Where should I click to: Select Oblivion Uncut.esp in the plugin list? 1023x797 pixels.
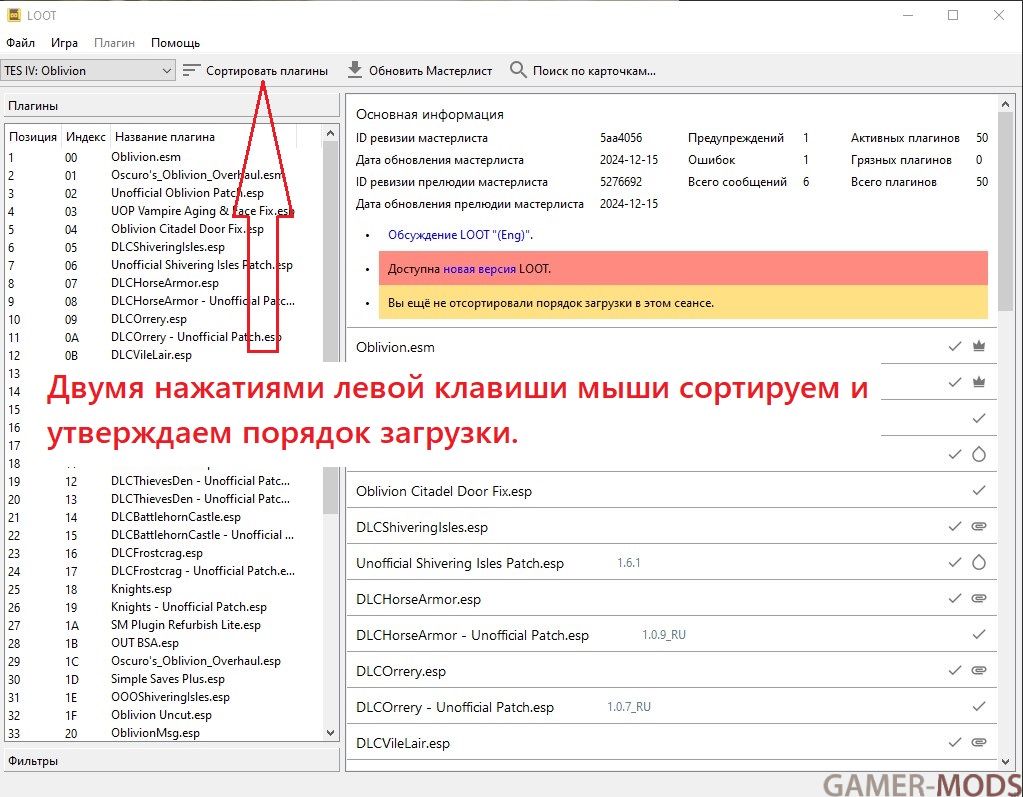coord(163,715)
